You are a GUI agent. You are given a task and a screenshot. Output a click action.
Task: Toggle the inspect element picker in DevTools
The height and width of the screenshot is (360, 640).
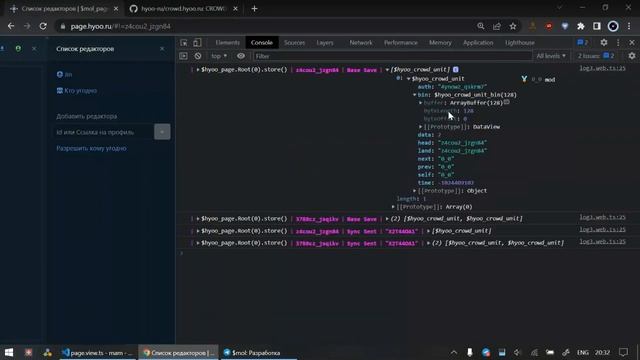coord(184,43)
